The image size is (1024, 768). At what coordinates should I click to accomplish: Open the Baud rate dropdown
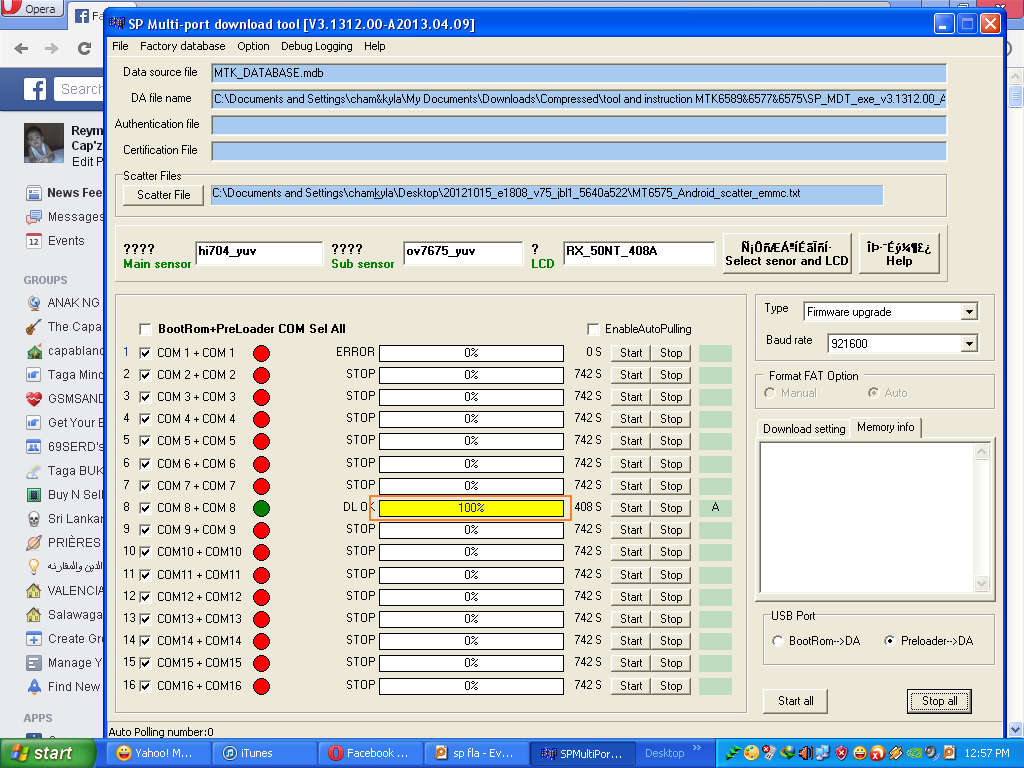pos(968,343)
